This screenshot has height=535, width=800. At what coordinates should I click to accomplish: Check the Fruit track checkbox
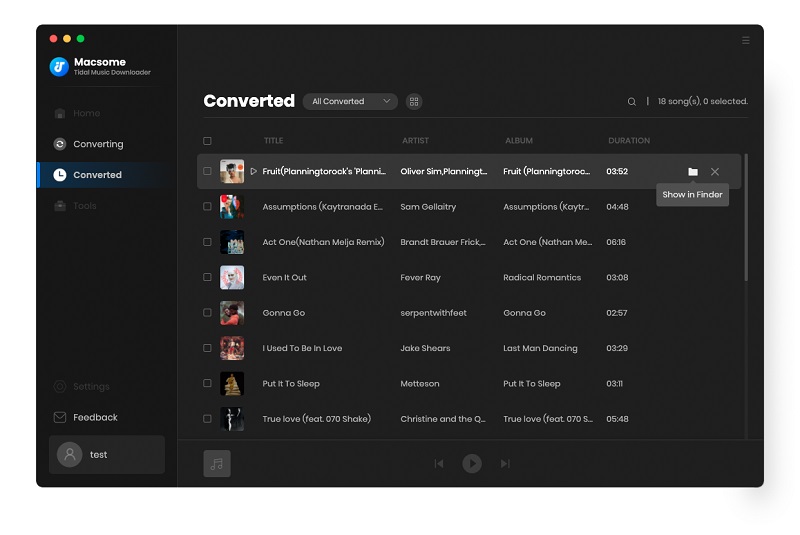[207, 171]
